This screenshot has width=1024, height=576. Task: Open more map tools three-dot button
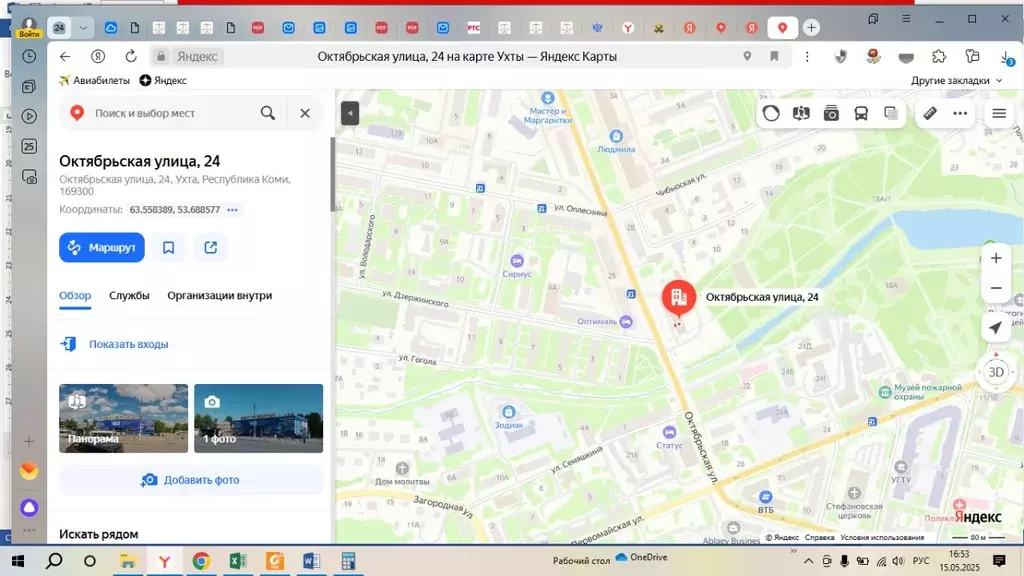coord(960,113)
